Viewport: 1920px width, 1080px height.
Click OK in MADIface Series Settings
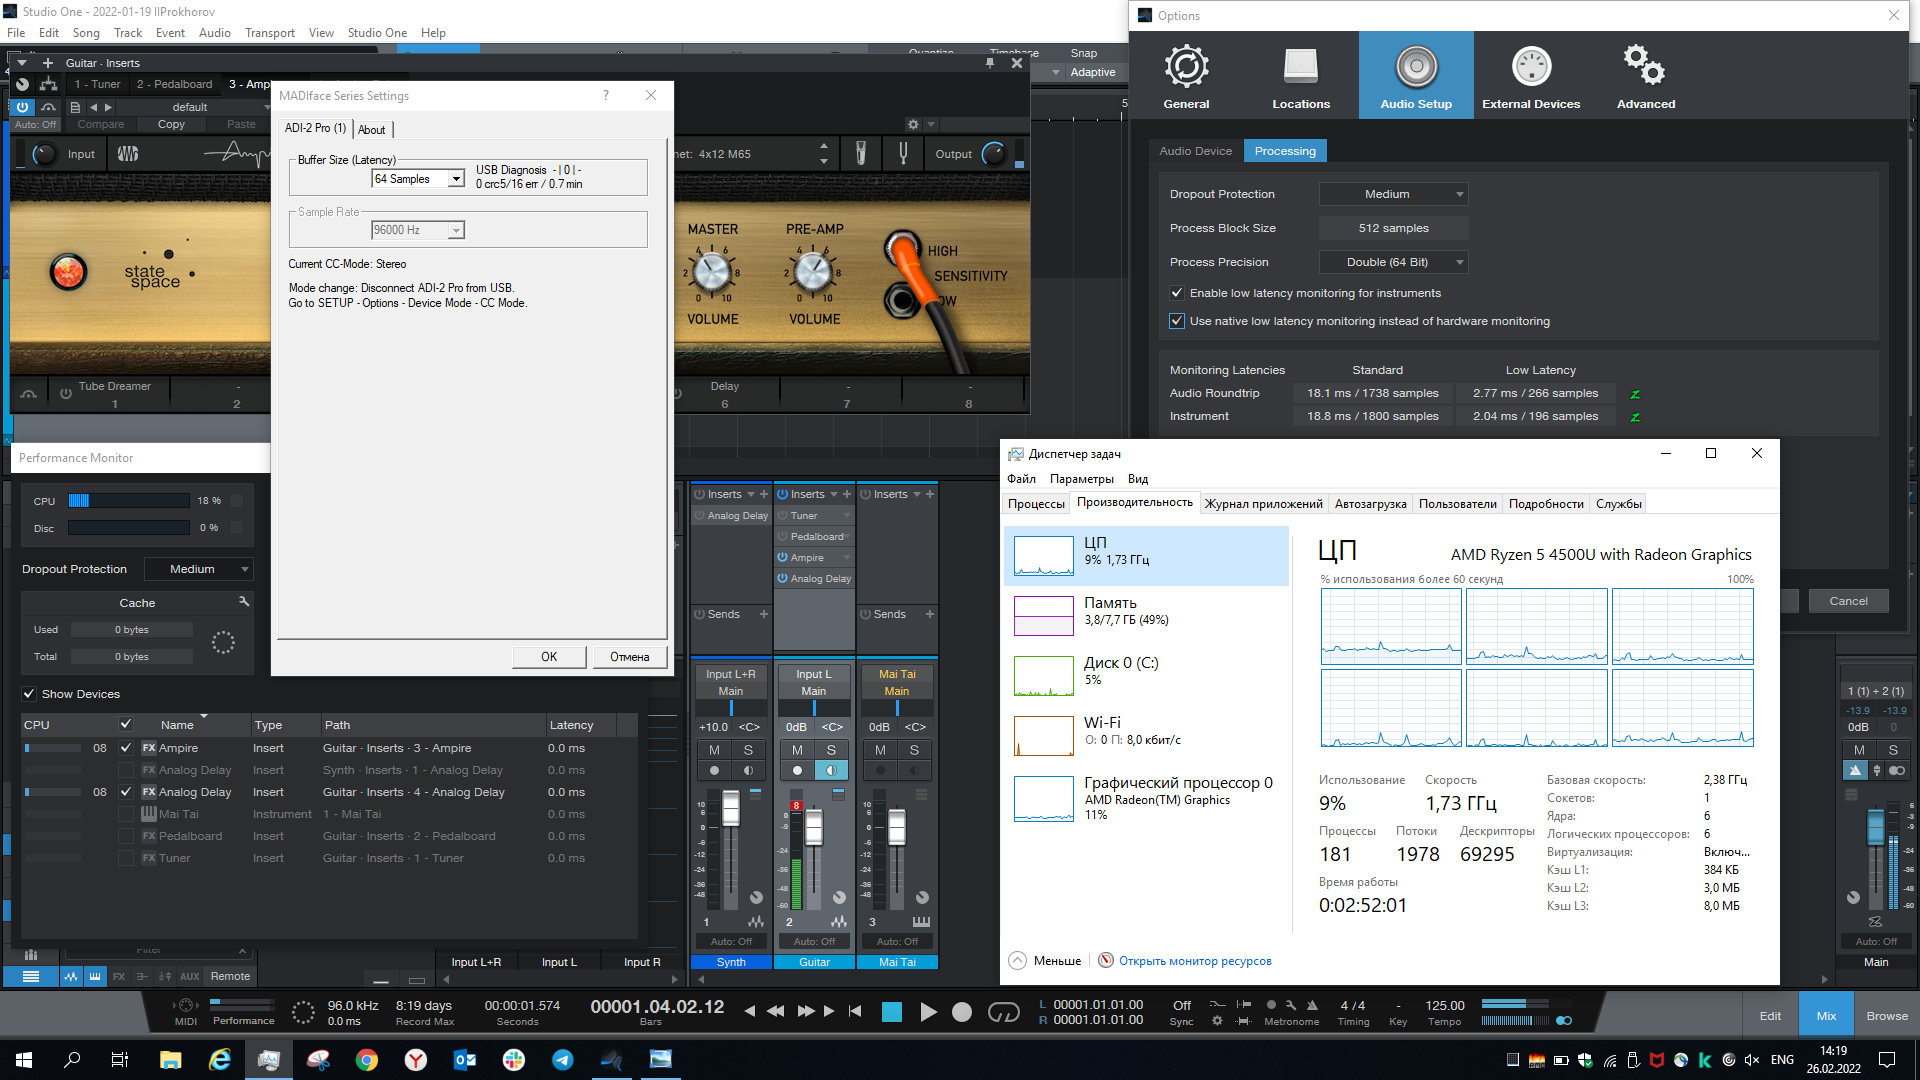548,657
